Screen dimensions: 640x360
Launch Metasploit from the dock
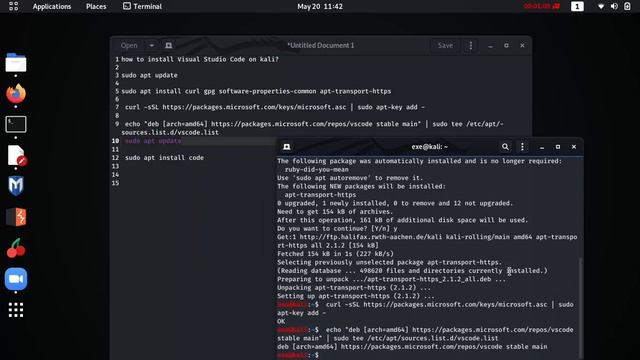pyautogui.click(x=16, y=186)
